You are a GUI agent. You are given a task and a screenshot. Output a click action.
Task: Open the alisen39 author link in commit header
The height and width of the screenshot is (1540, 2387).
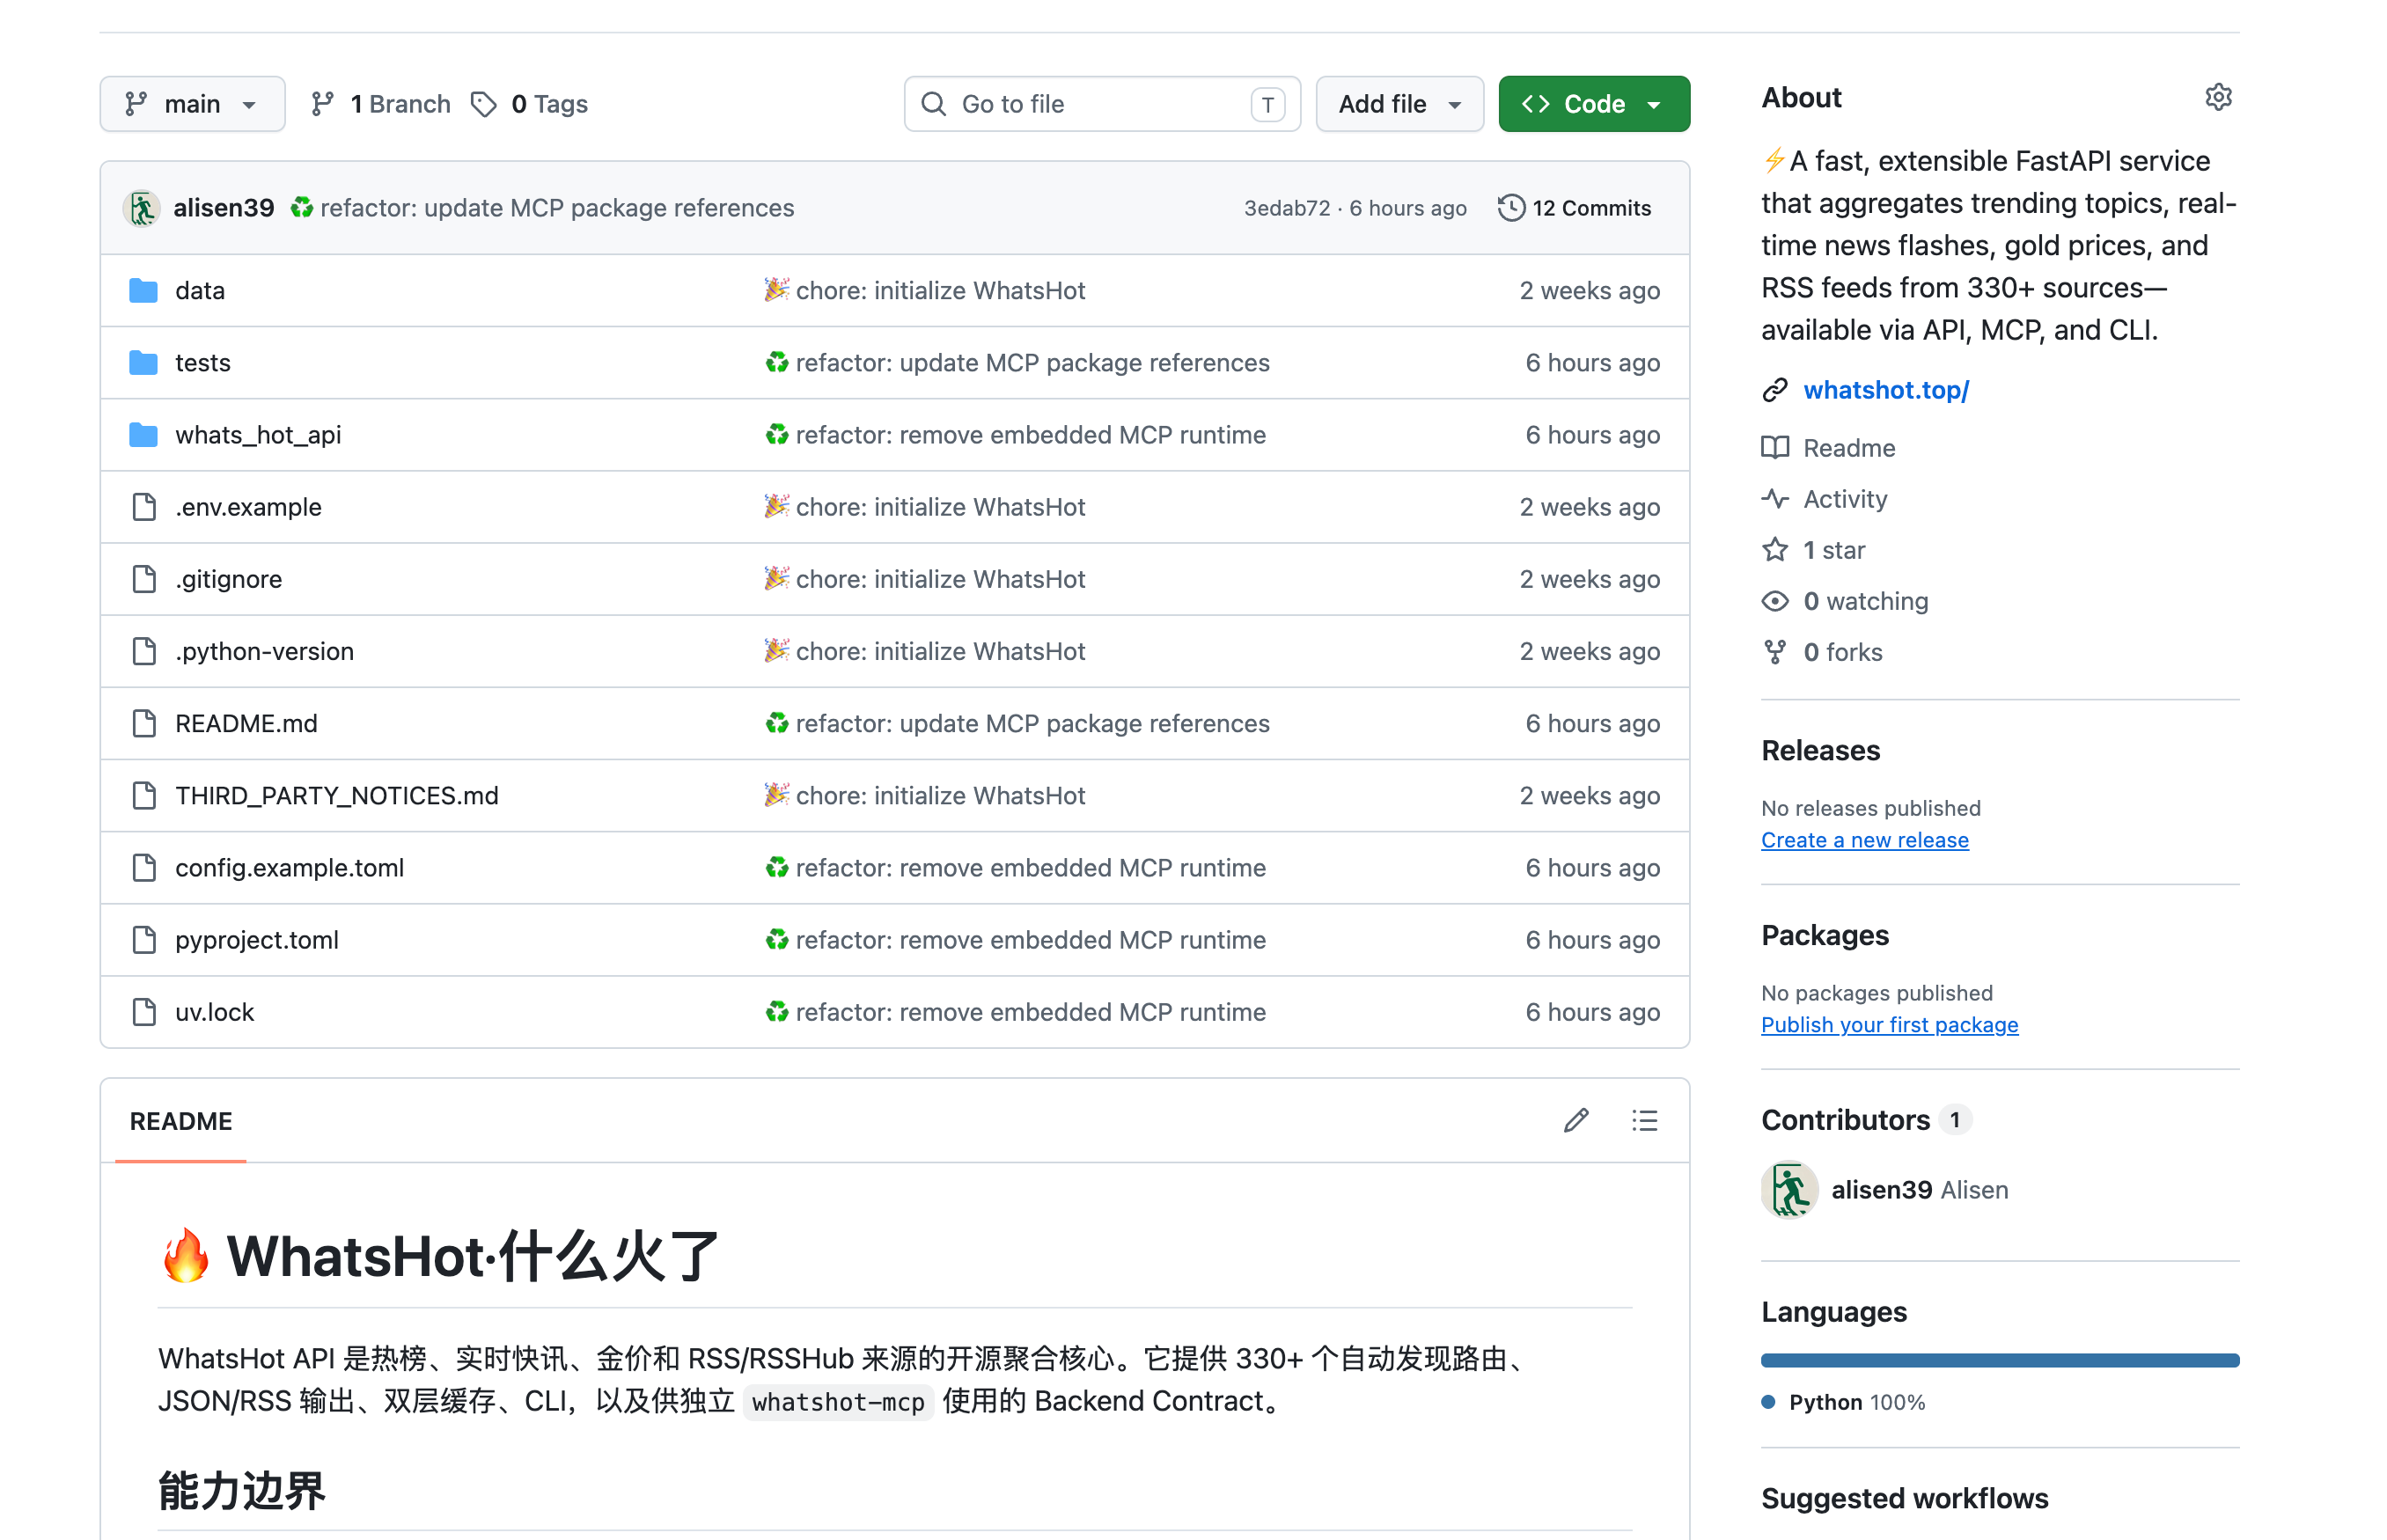[x=224, y=208]
